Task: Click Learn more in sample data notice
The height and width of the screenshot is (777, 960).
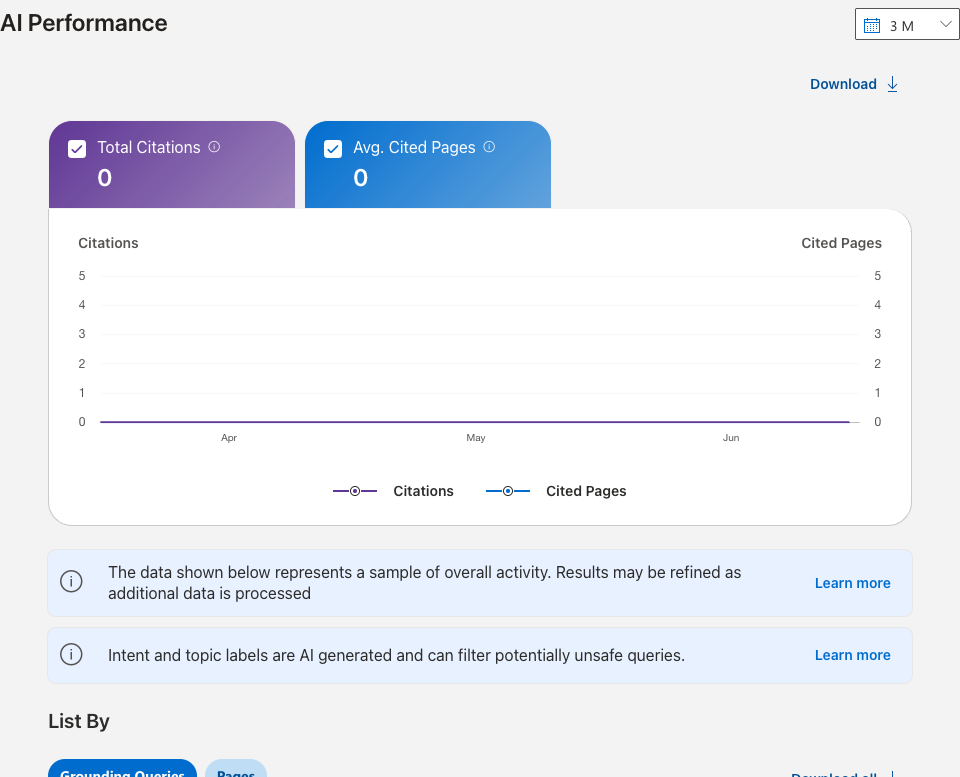Action: (852, 584)
